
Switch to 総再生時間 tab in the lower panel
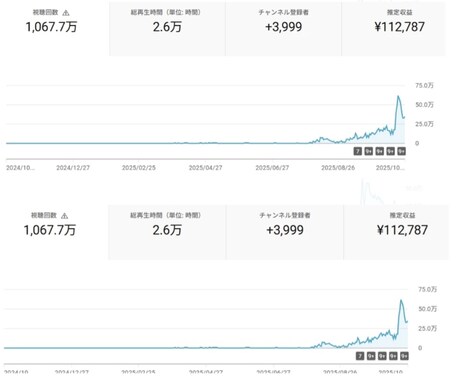click(167, 232)
